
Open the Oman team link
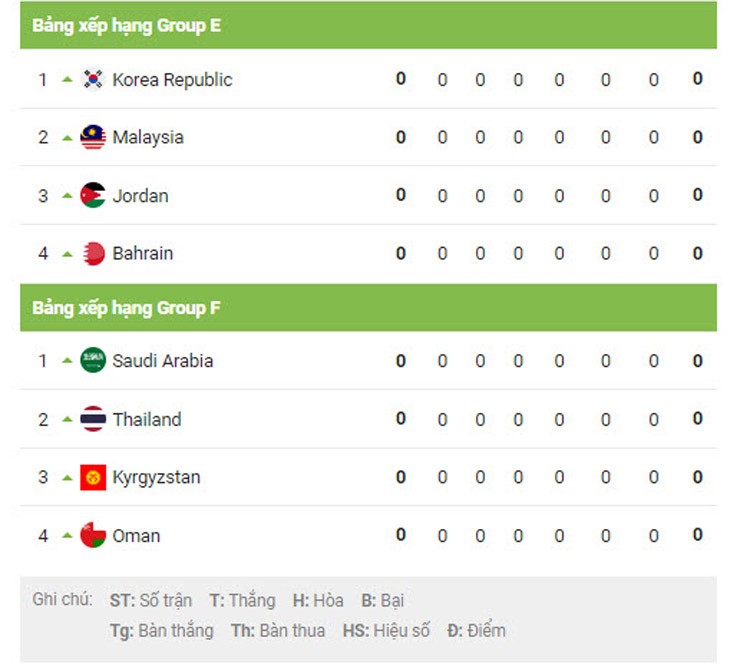[136, 536]
